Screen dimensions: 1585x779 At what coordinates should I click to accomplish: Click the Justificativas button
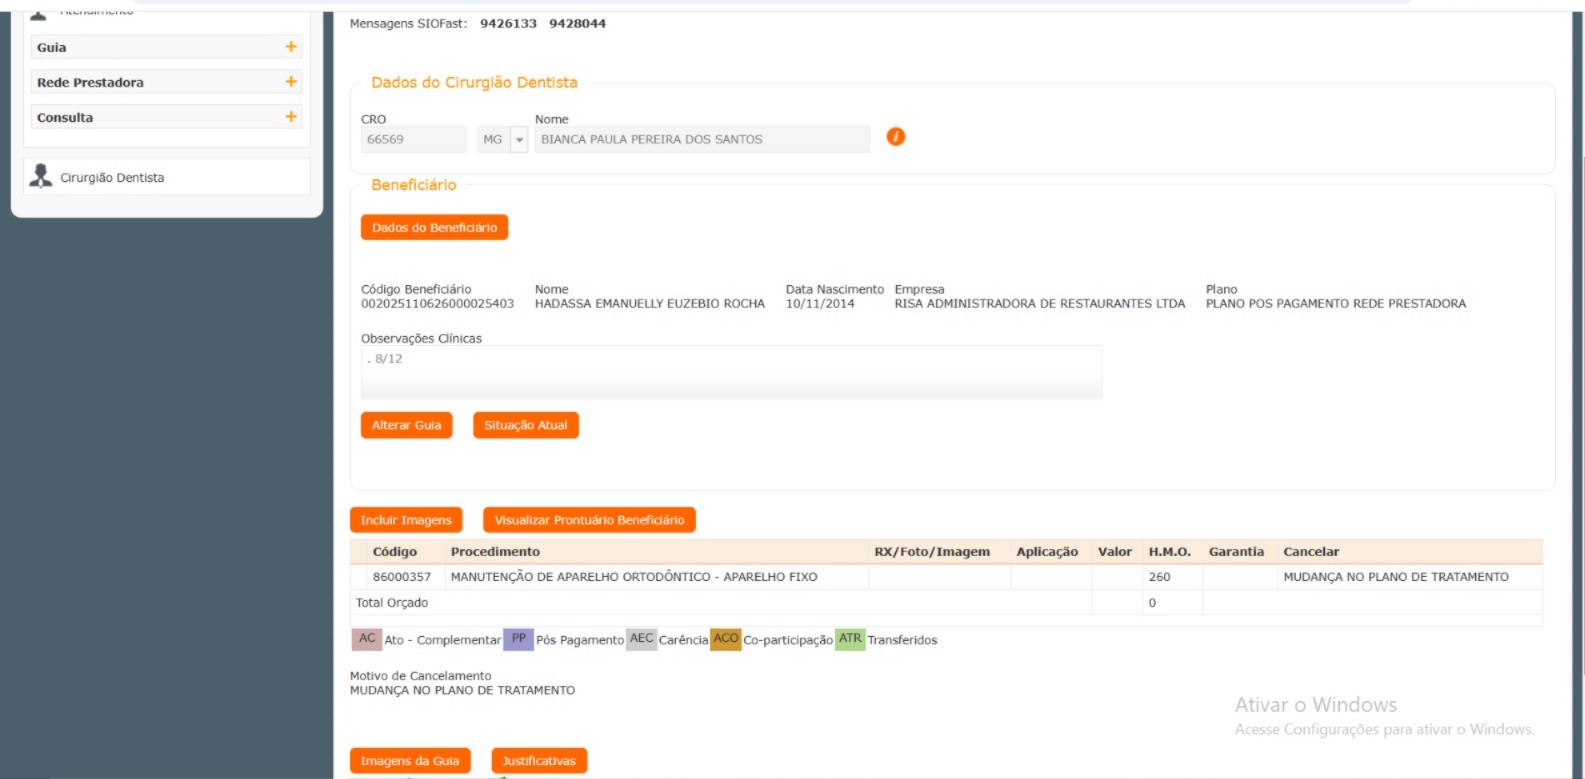point(539,761)
